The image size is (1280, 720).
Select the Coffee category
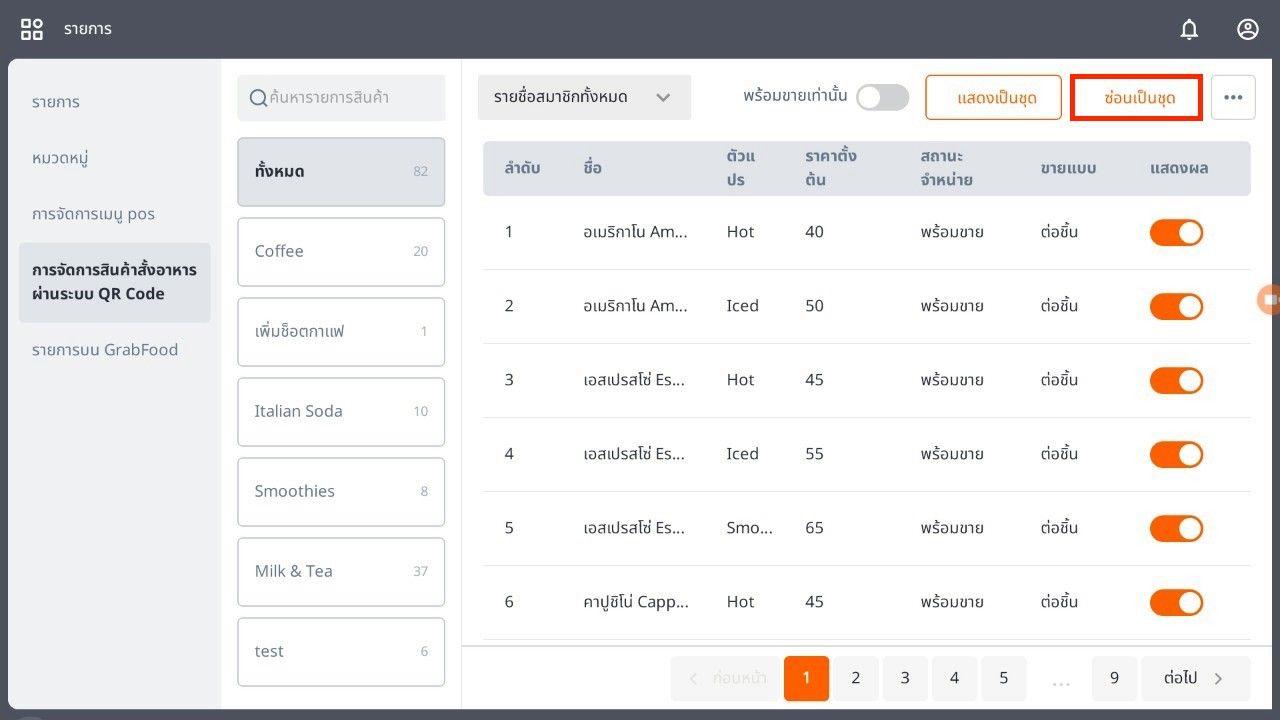tap(341, 252)
